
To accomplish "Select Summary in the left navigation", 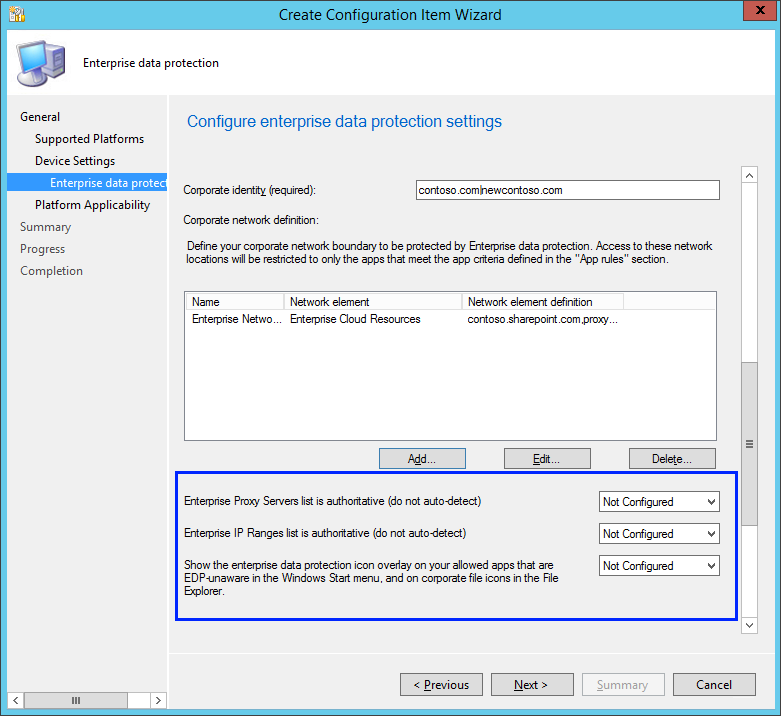I will [x=45, y=227].
